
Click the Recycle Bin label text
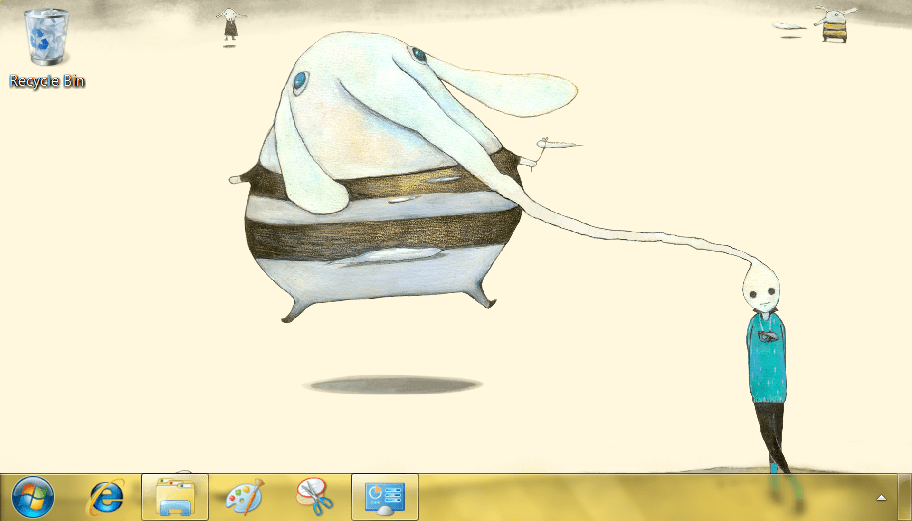(47, 81)
